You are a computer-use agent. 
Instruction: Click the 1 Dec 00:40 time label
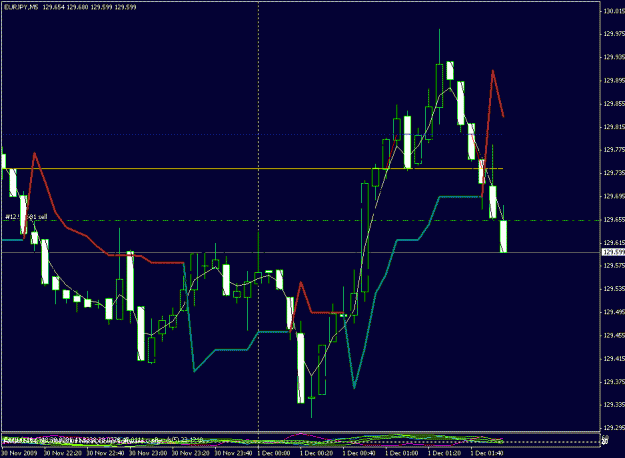[x=359, y=453]
